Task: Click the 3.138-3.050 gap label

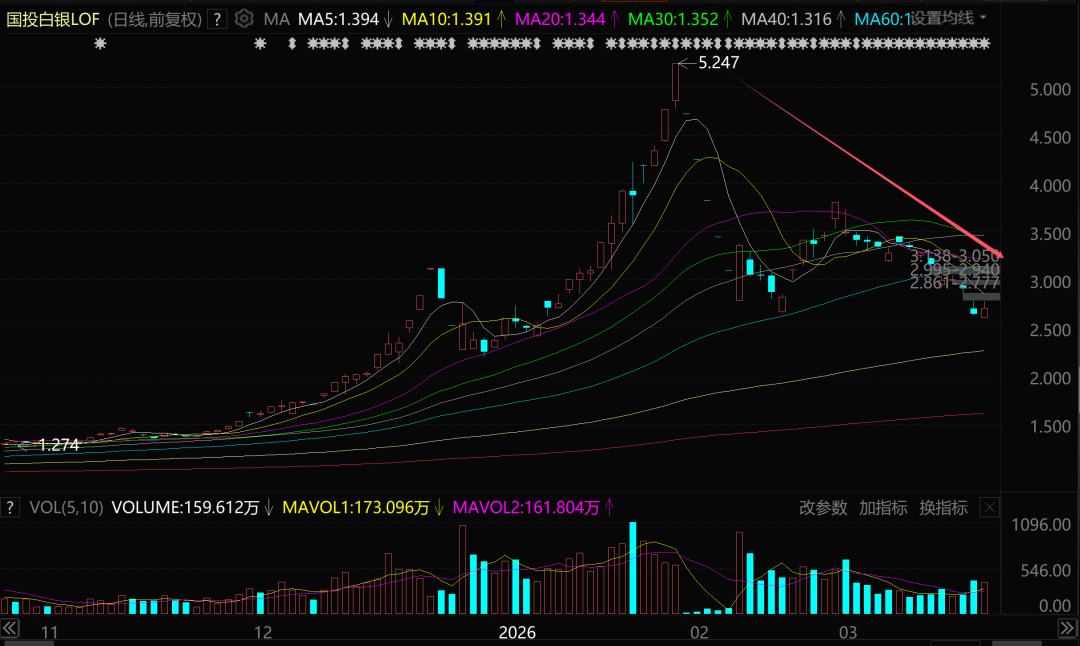Action: coord(955,256)
